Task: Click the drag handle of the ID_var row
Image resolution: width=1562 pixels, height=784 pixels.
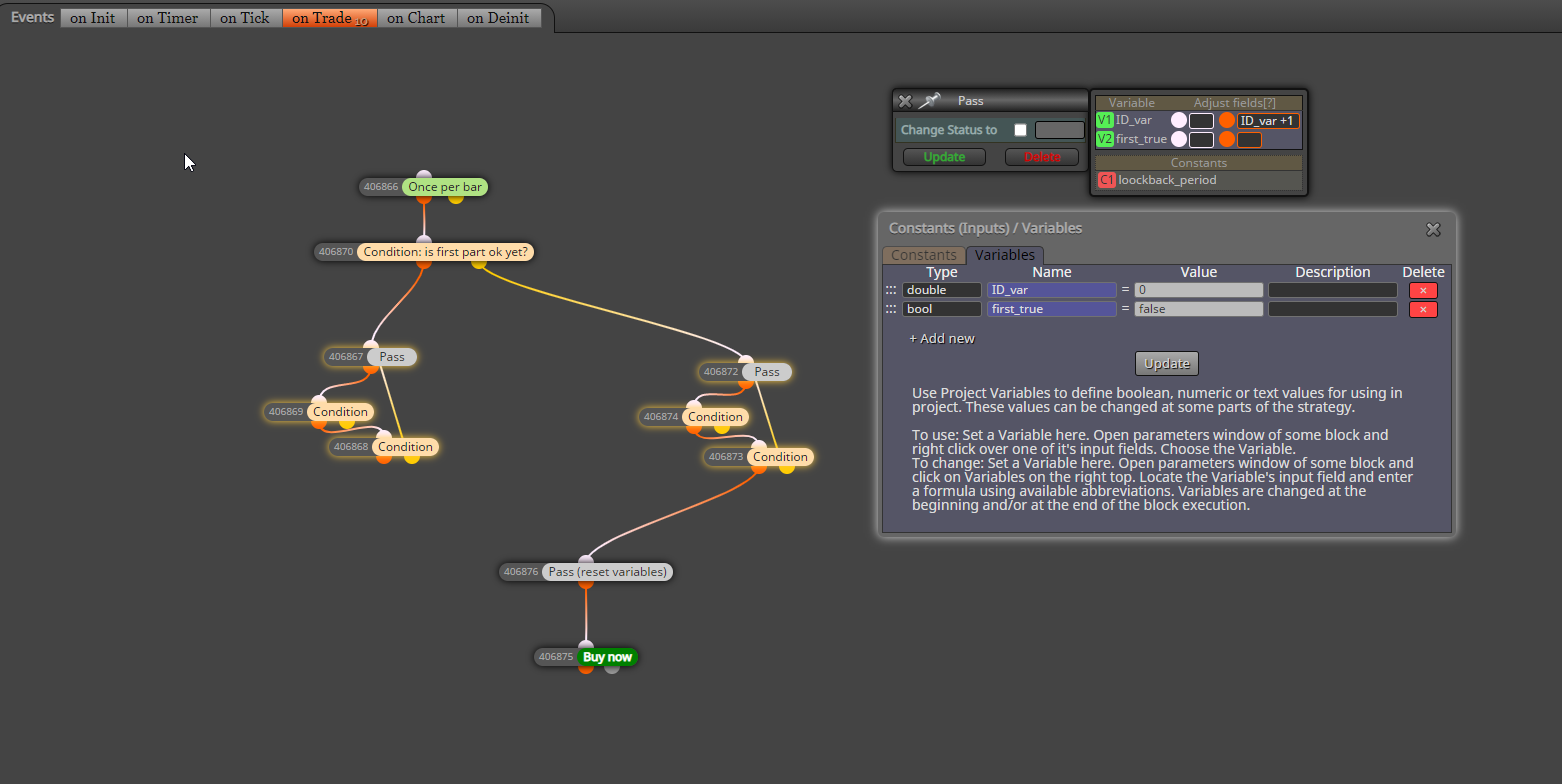Action: click(x=891, y=290)
